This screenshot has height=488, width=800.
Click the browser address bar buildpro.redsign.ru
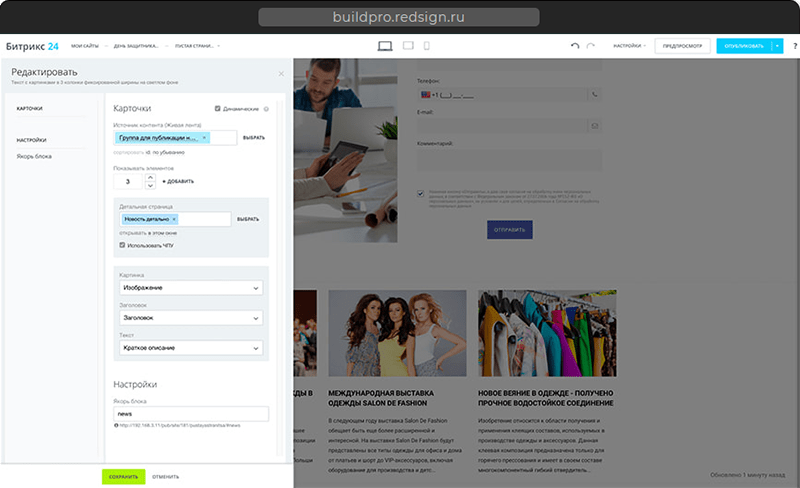coord(398,17)
